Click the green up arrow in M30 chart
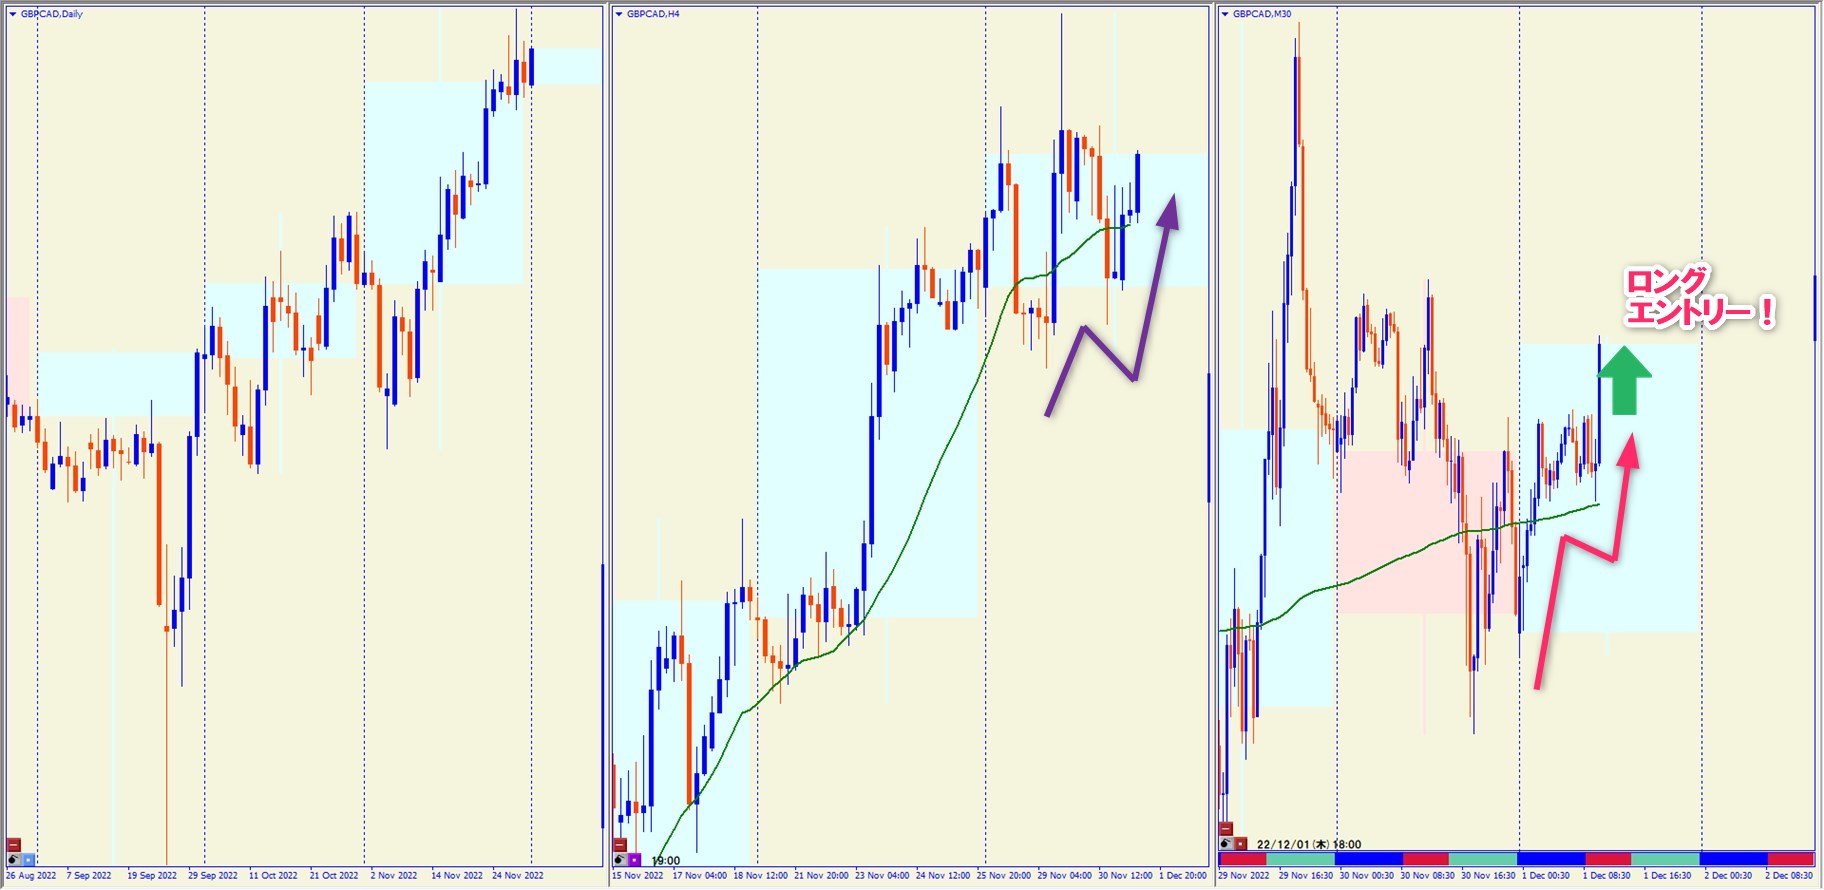 point(1624,381)
